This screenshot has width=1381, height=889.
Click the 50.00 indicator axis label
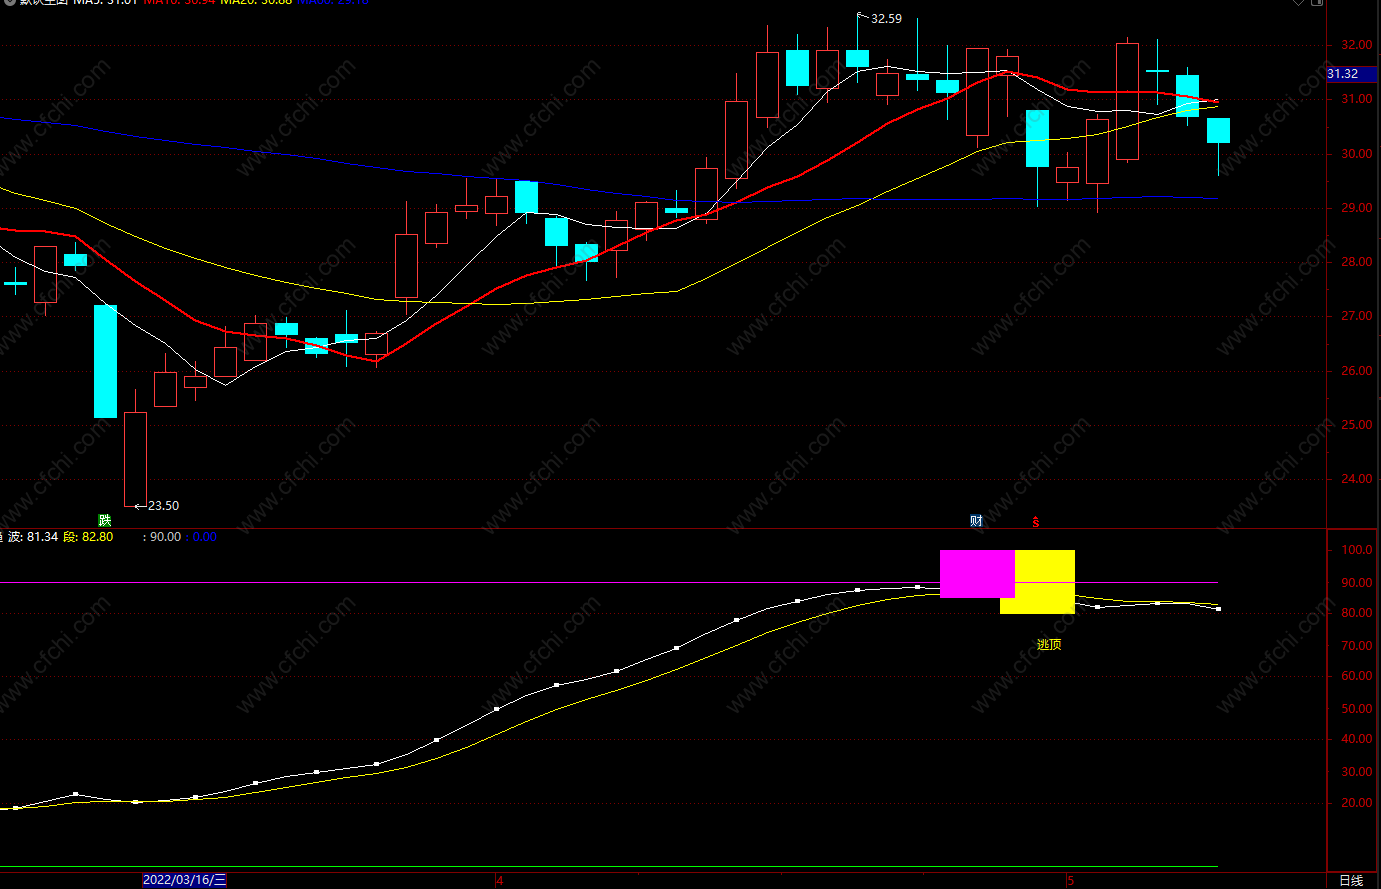(x=1357, y=709)
